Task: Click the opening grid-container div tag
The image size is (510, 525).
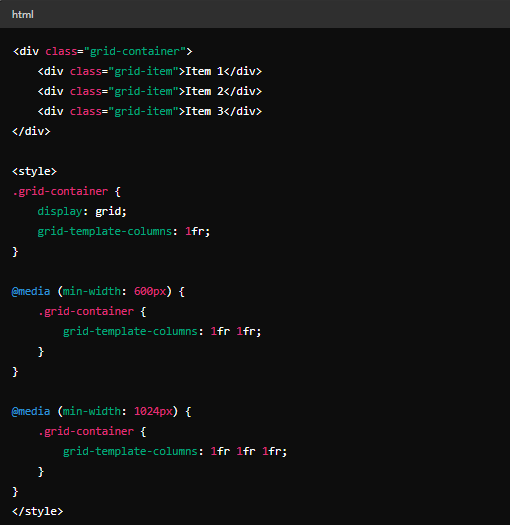Action: coord(102,51)
